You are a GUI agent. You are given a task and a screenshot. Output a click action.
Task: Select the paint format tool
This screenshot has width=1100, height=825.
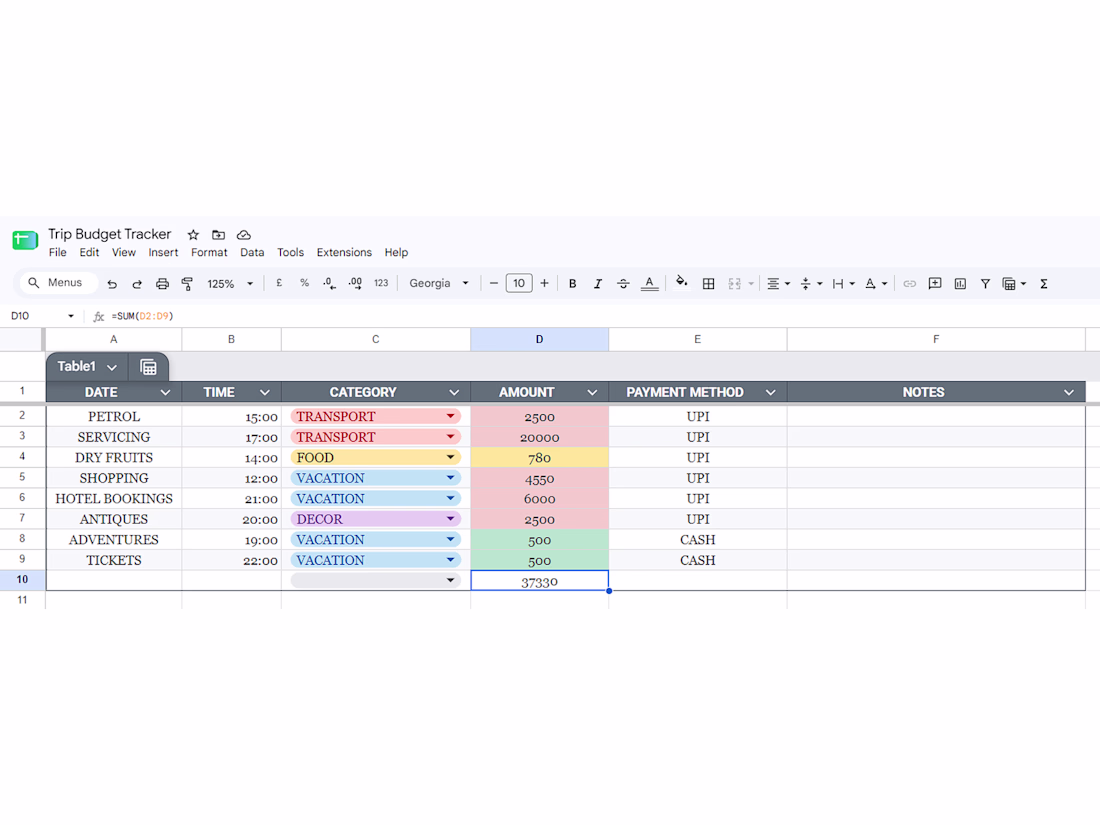click(187, 283)
